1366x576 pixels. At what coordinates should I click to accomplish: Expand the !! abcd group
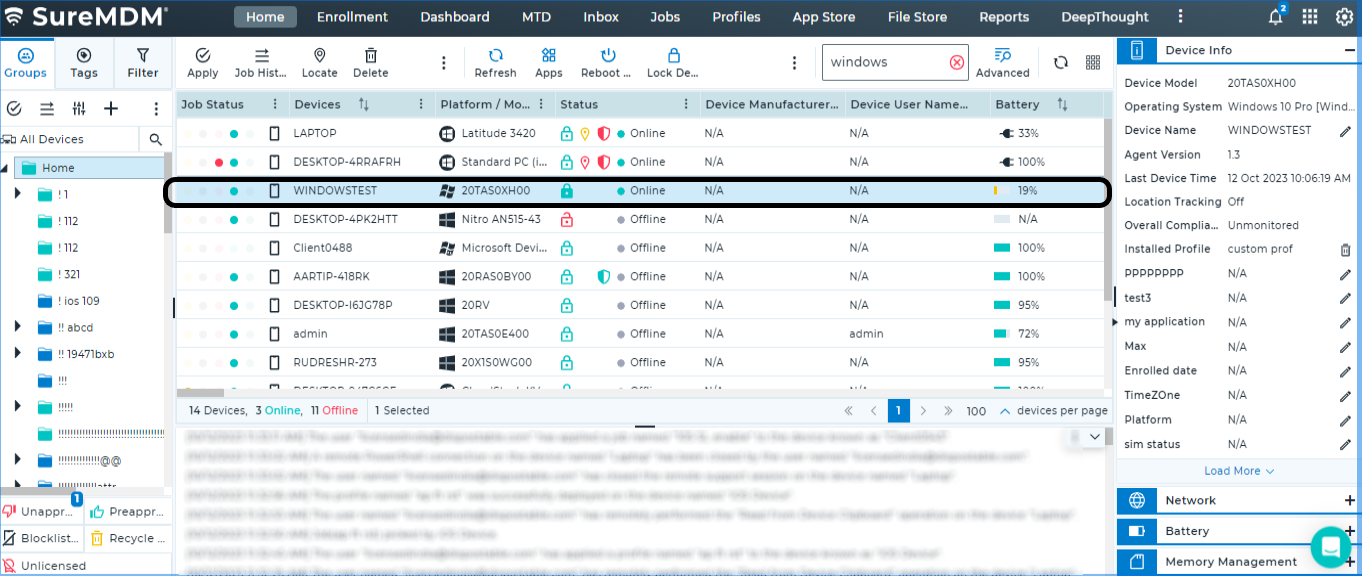click(17, 326)
